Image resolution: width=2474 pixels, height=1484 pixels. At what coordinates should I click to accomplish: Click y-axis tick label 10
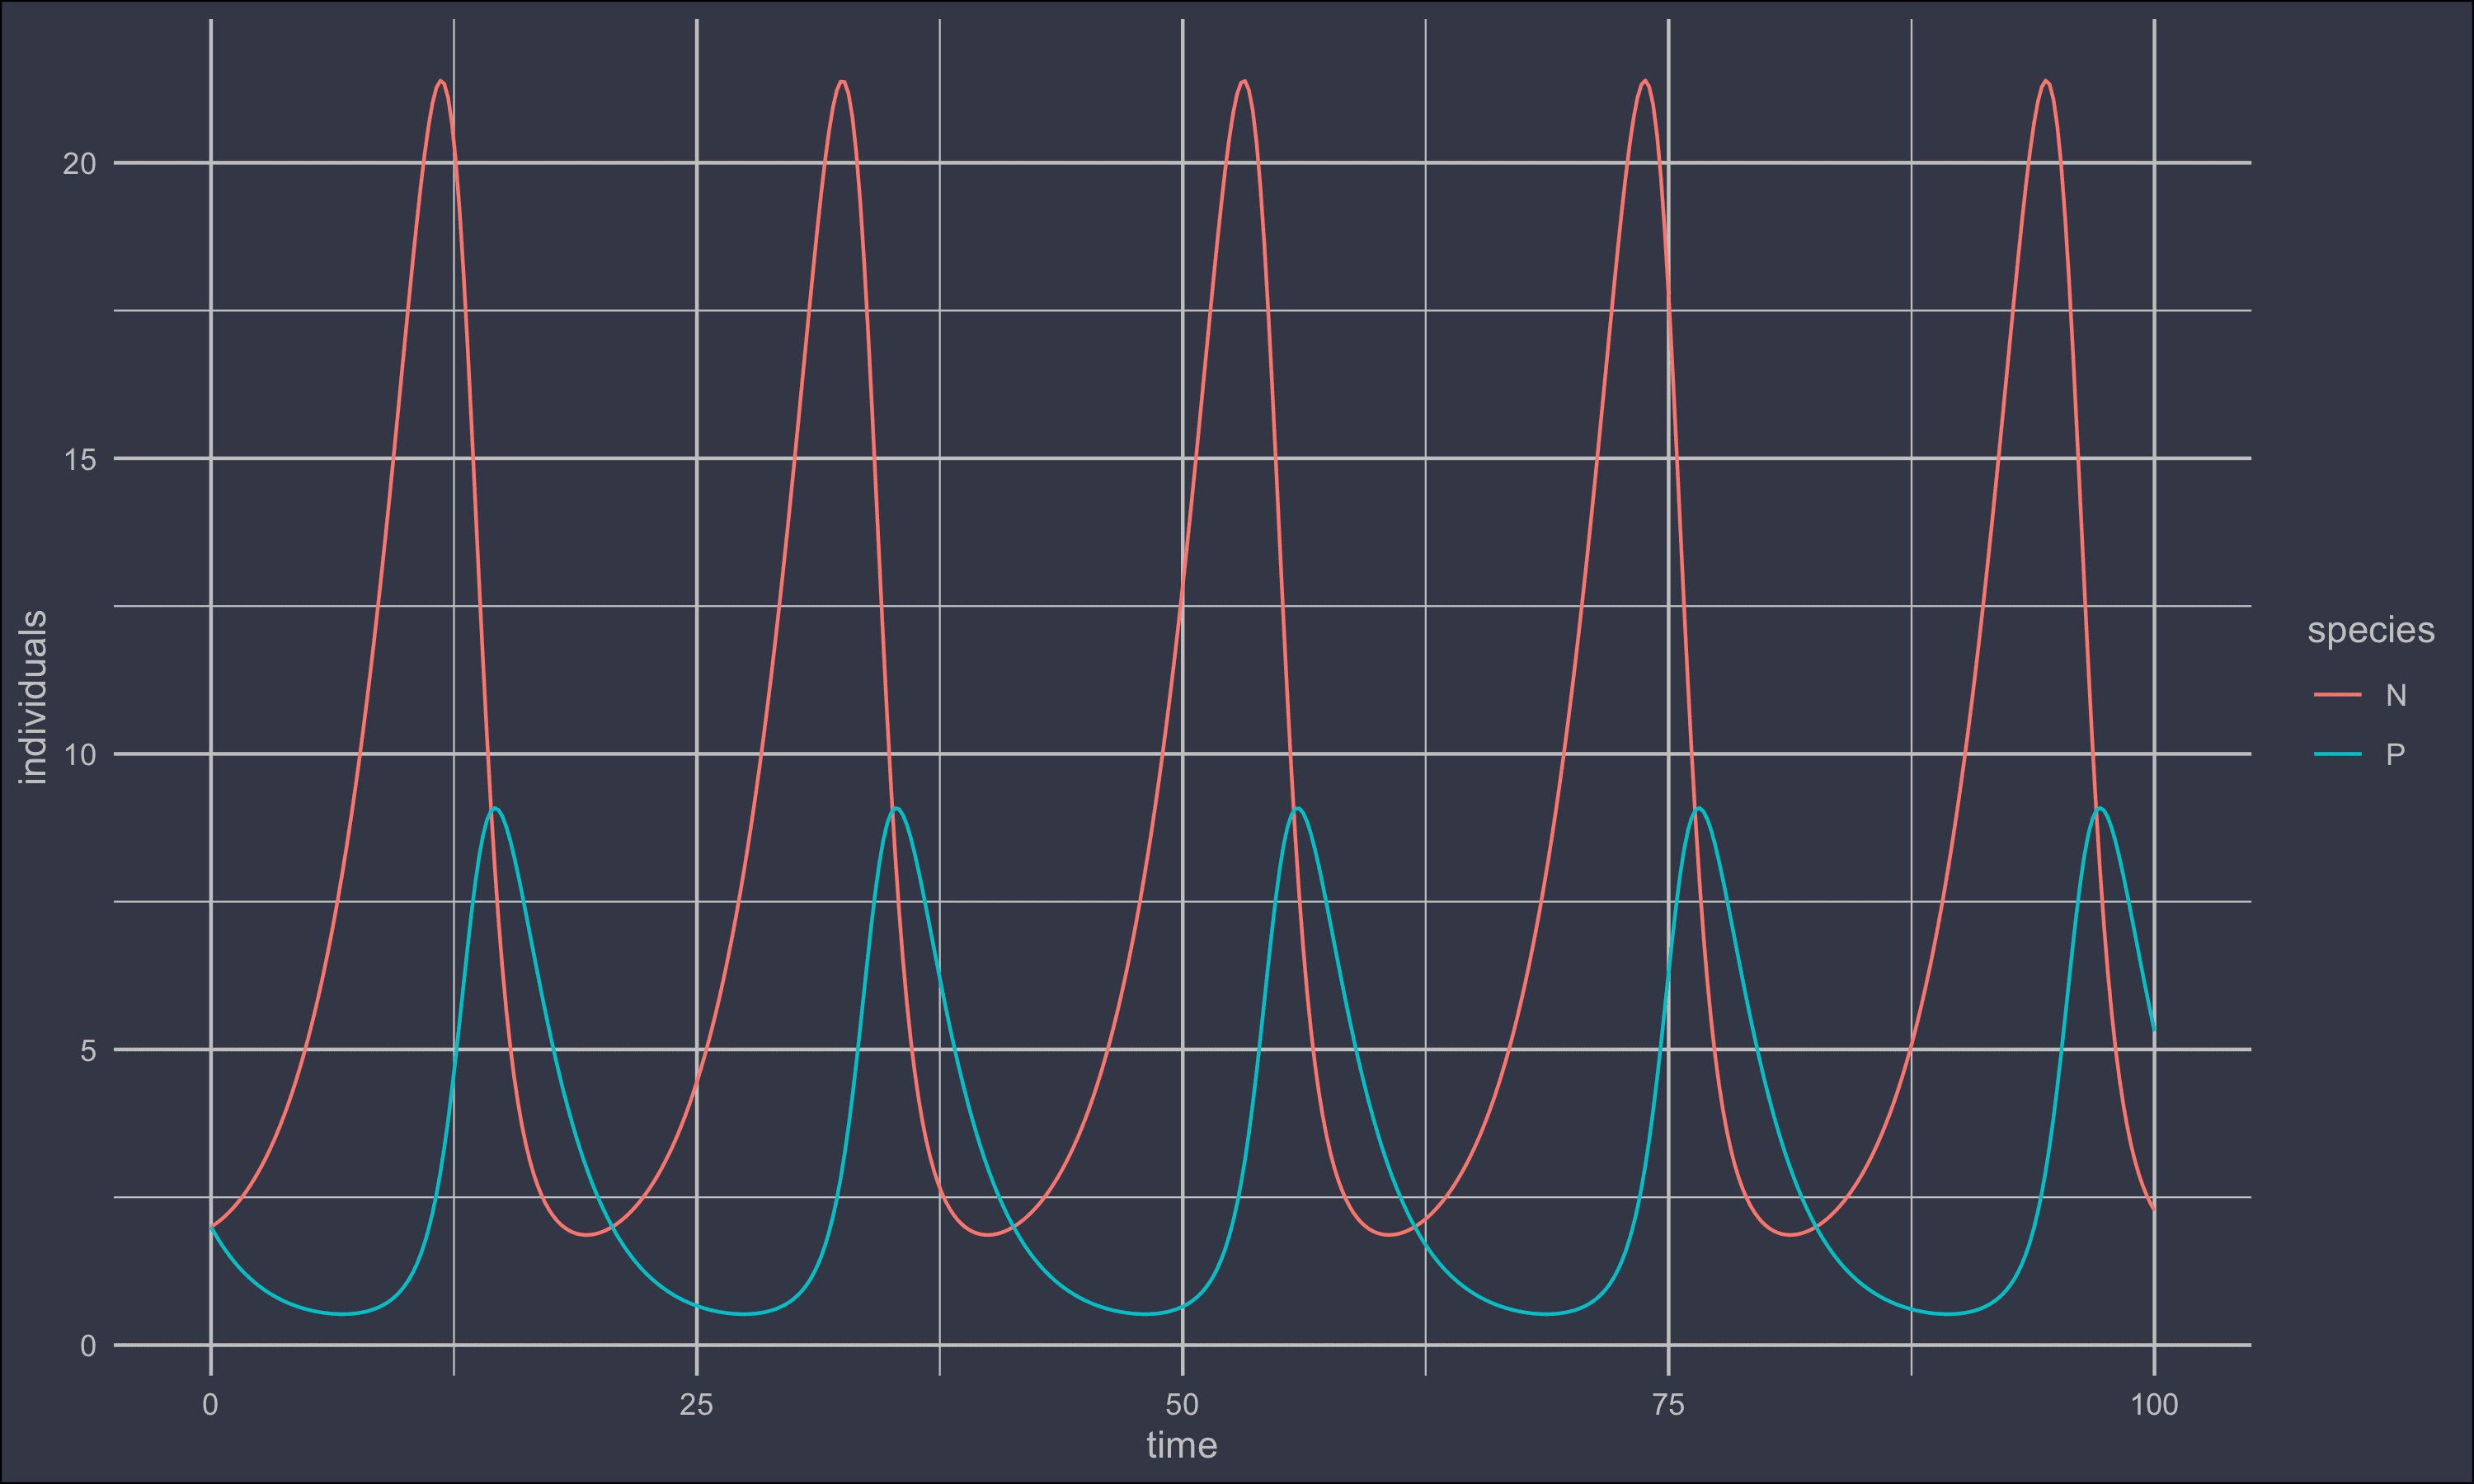(79, 754)
